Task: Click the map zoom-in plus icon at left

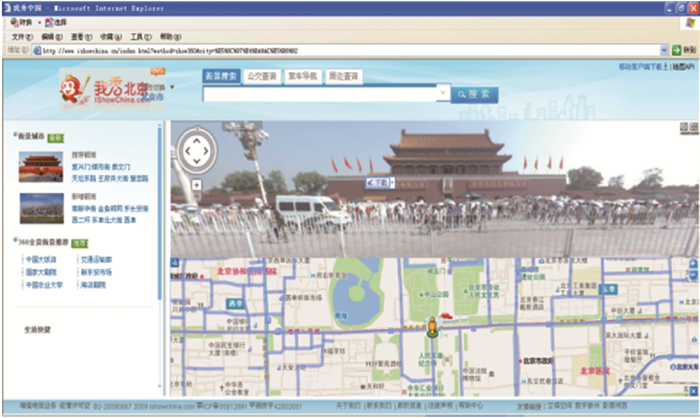Action: 176,263
